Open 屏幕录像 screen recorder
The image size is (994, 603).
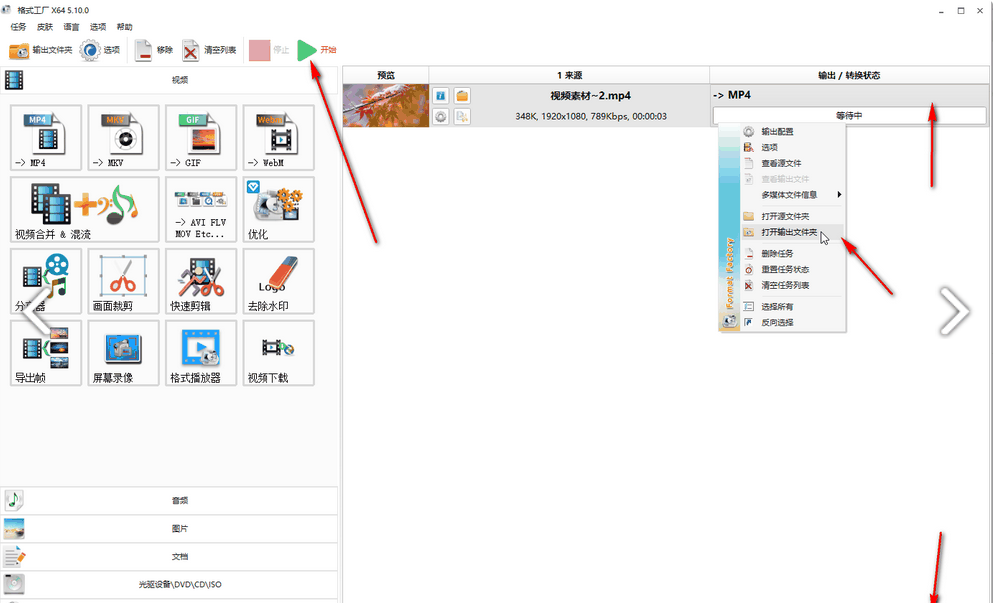click(123, 352)
